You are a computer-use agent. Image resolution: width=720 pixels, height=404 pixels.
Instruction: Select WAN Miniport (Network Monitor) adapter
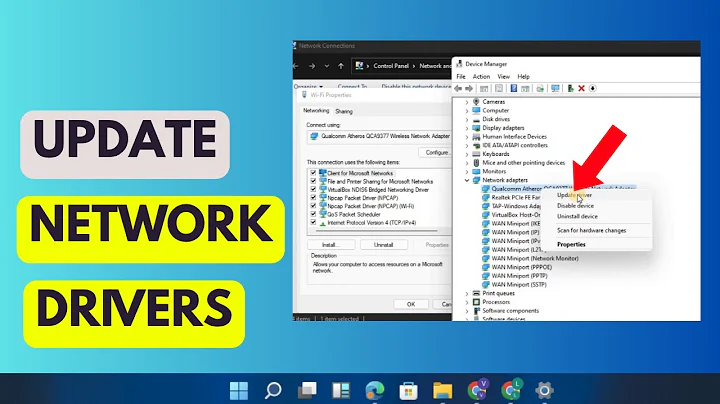point(535,258)
